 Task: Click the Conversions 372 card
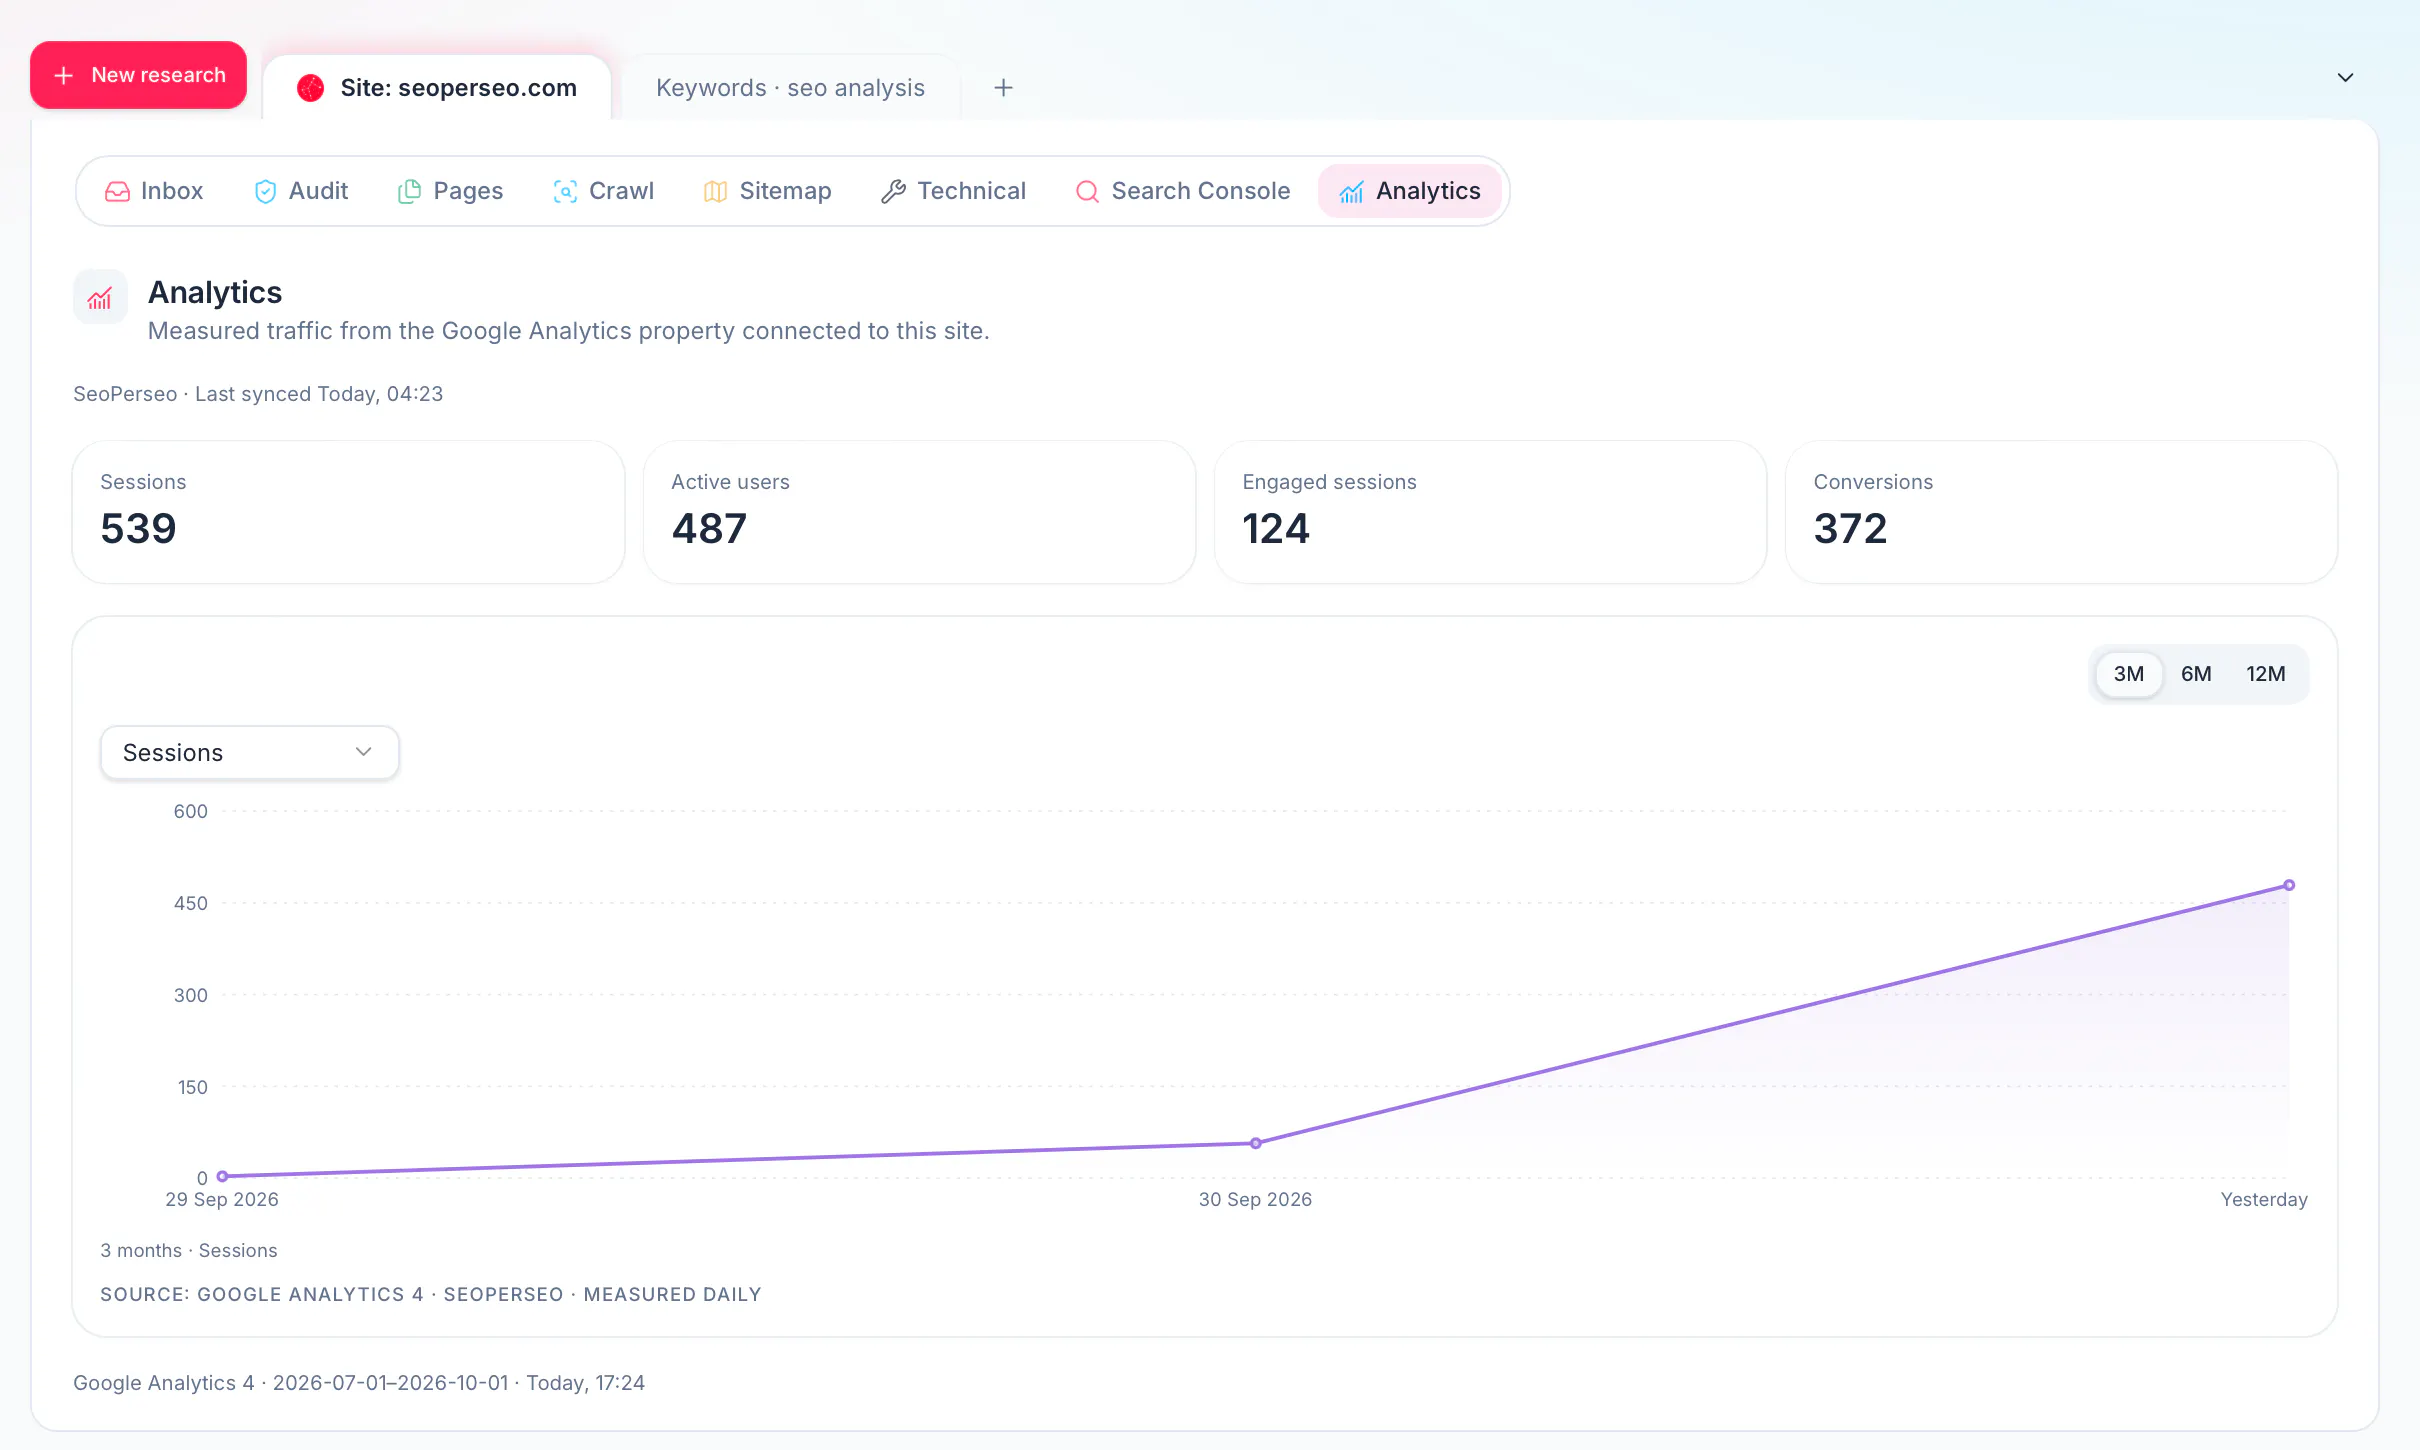coord(2061,512)
